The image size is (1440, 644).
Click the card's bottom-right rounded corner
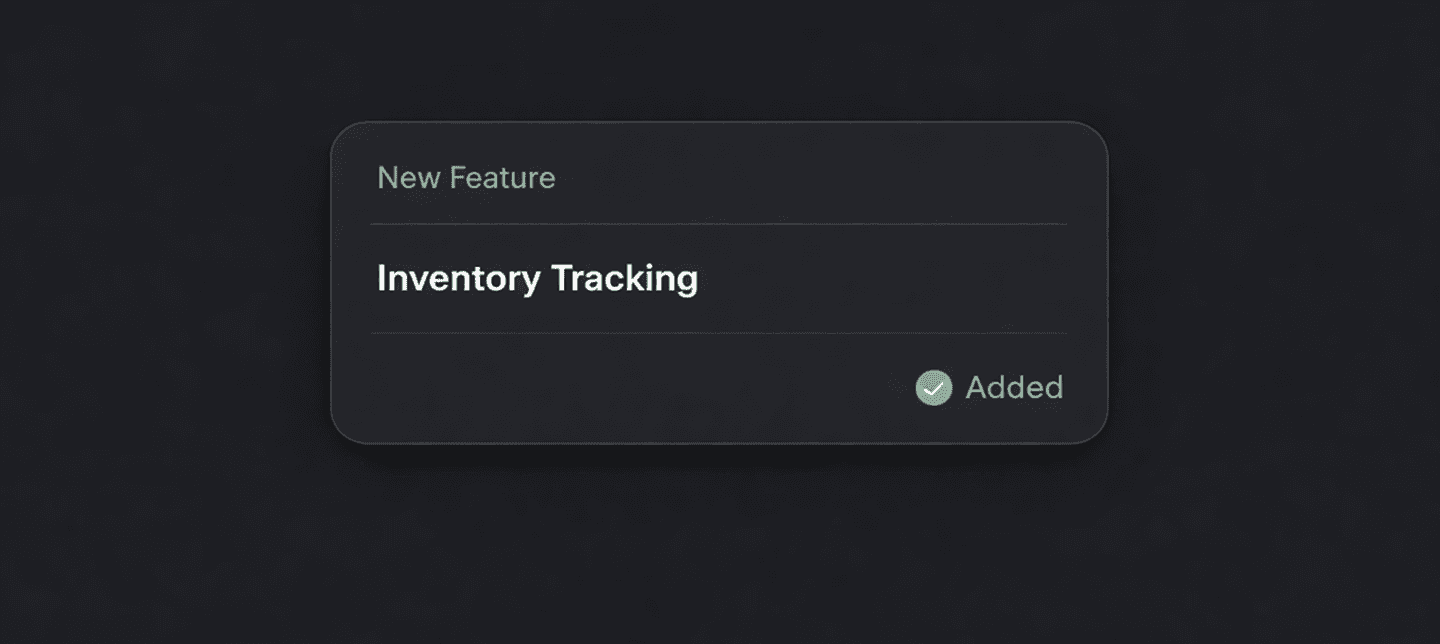[1093, 429]
